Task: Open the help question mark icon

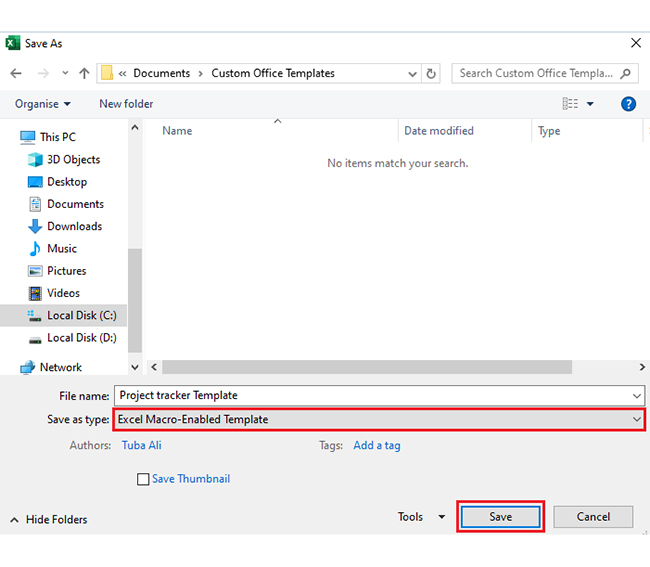Action: (x=628, y=104)
